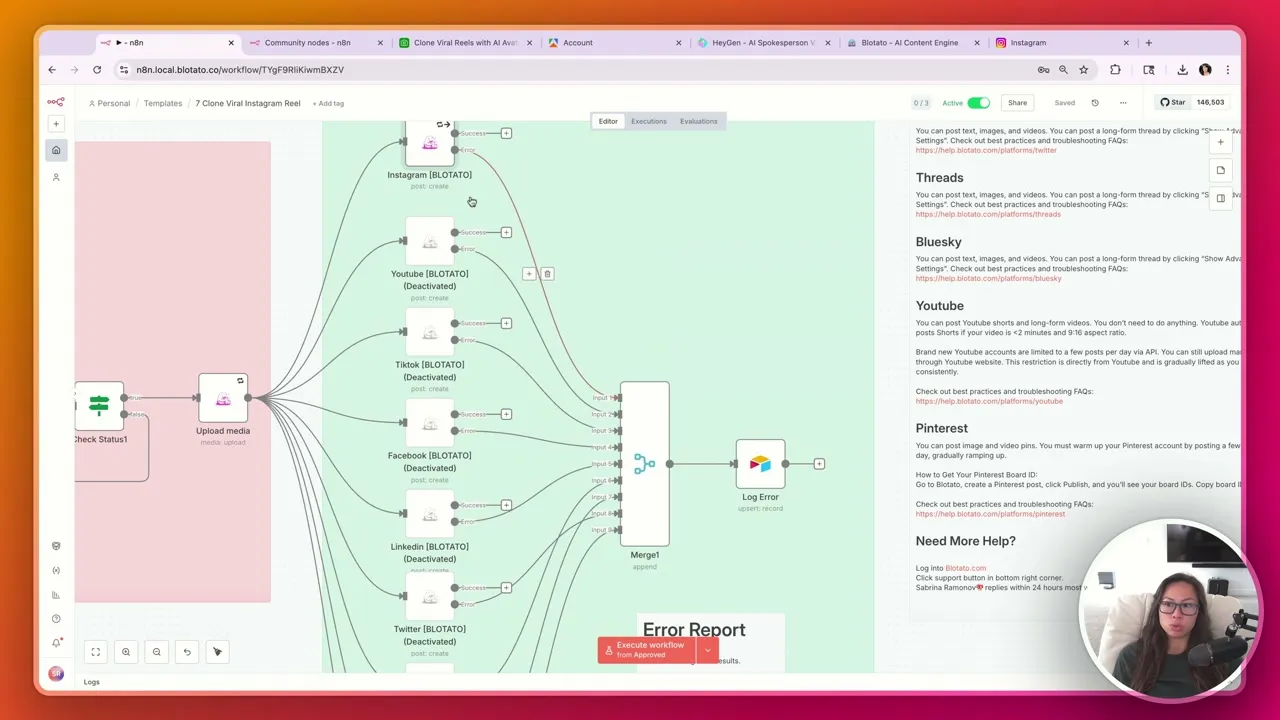Open the notifications bell icon
The width and height of the screenshot is (1280, 720).
56,643
